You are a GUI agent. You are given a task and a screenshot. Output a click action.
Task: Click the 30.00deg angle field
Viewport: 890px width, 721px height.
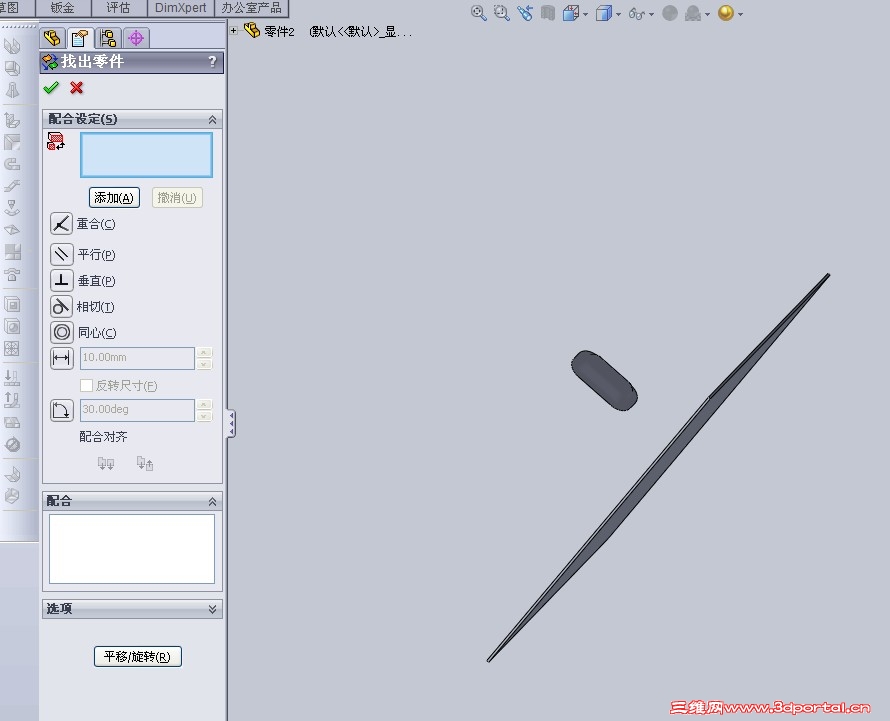(137, 410)
